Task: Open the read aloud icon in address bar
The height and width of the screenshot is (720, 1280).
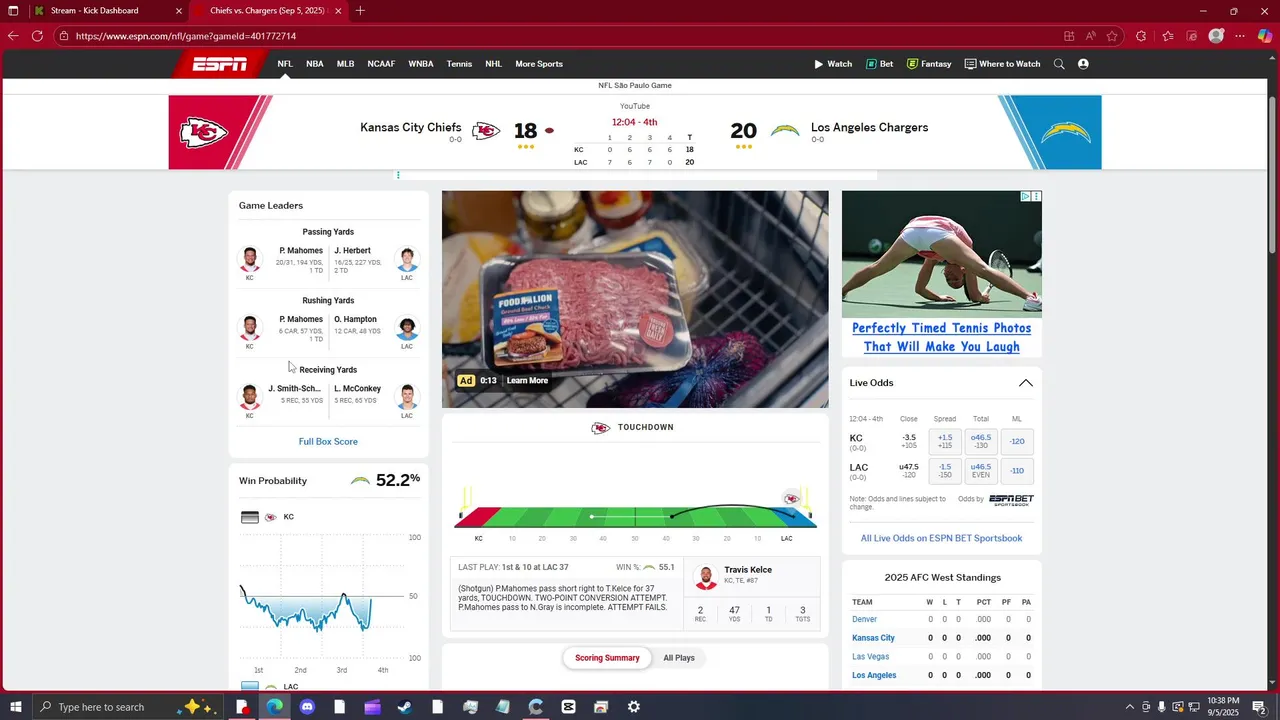Action: pyautogui.click(x=1090, y=36)
